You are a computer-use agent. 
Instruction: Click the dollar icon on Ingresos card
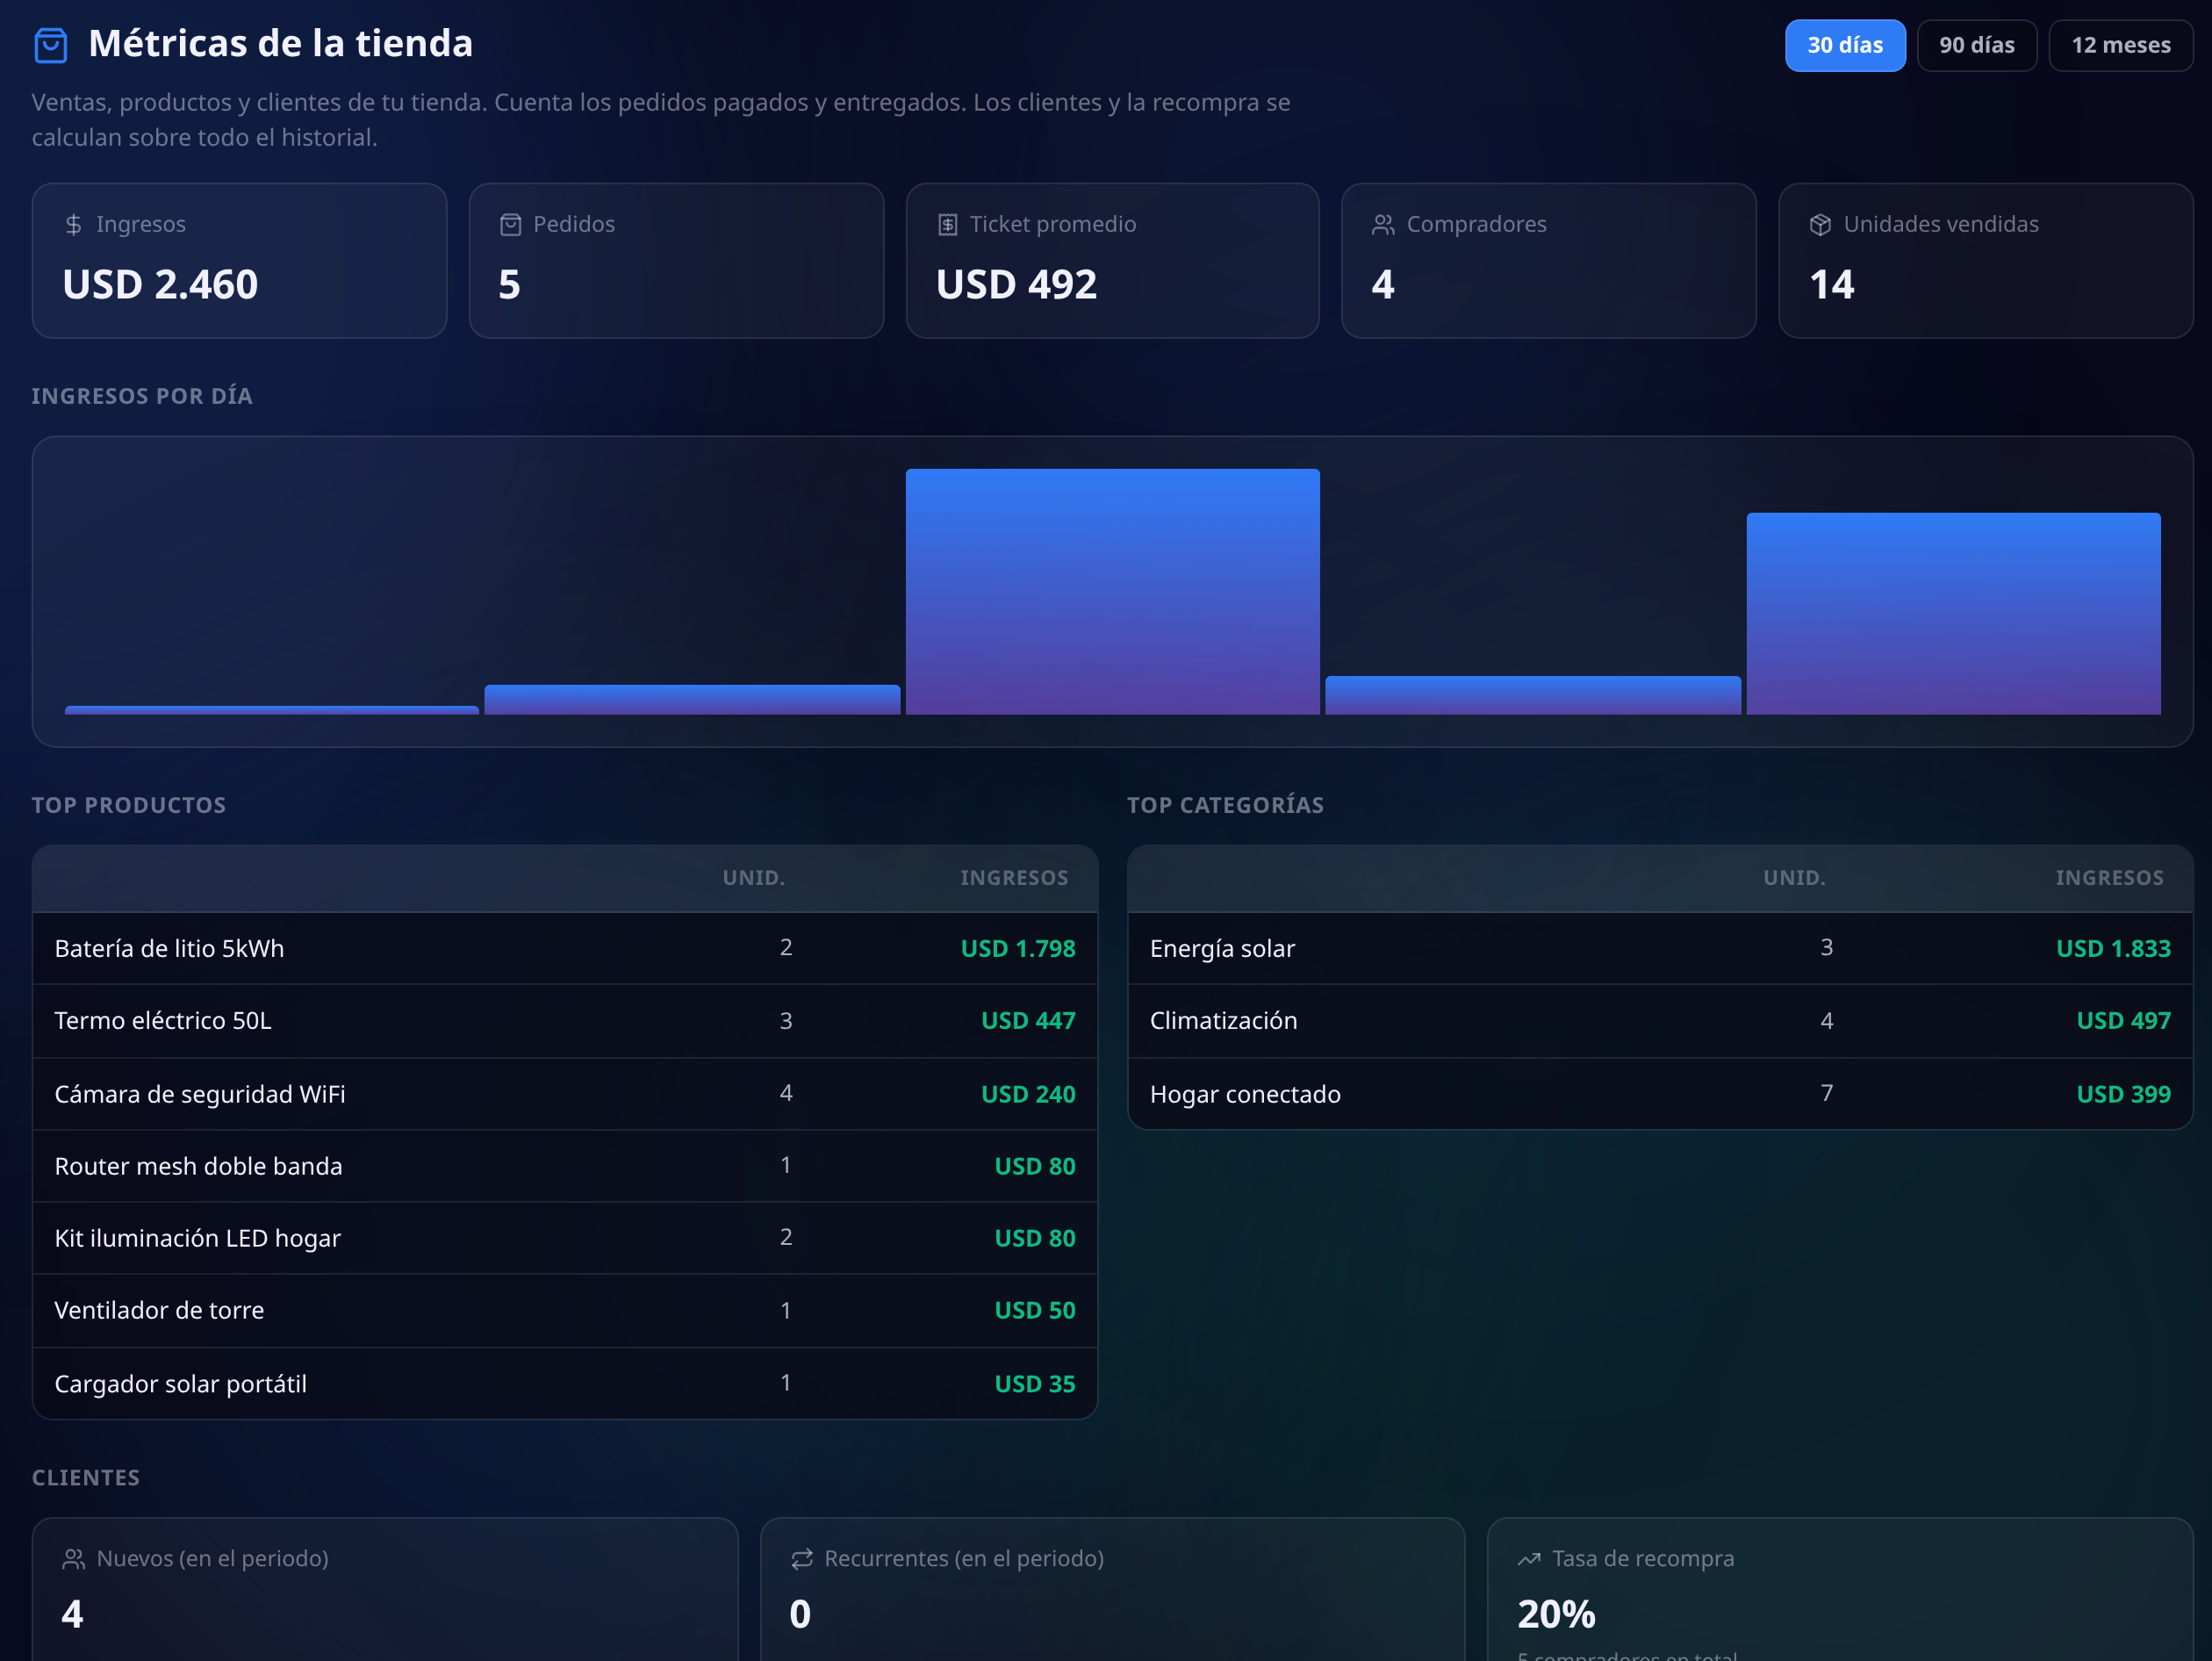(x=73, y=225)
